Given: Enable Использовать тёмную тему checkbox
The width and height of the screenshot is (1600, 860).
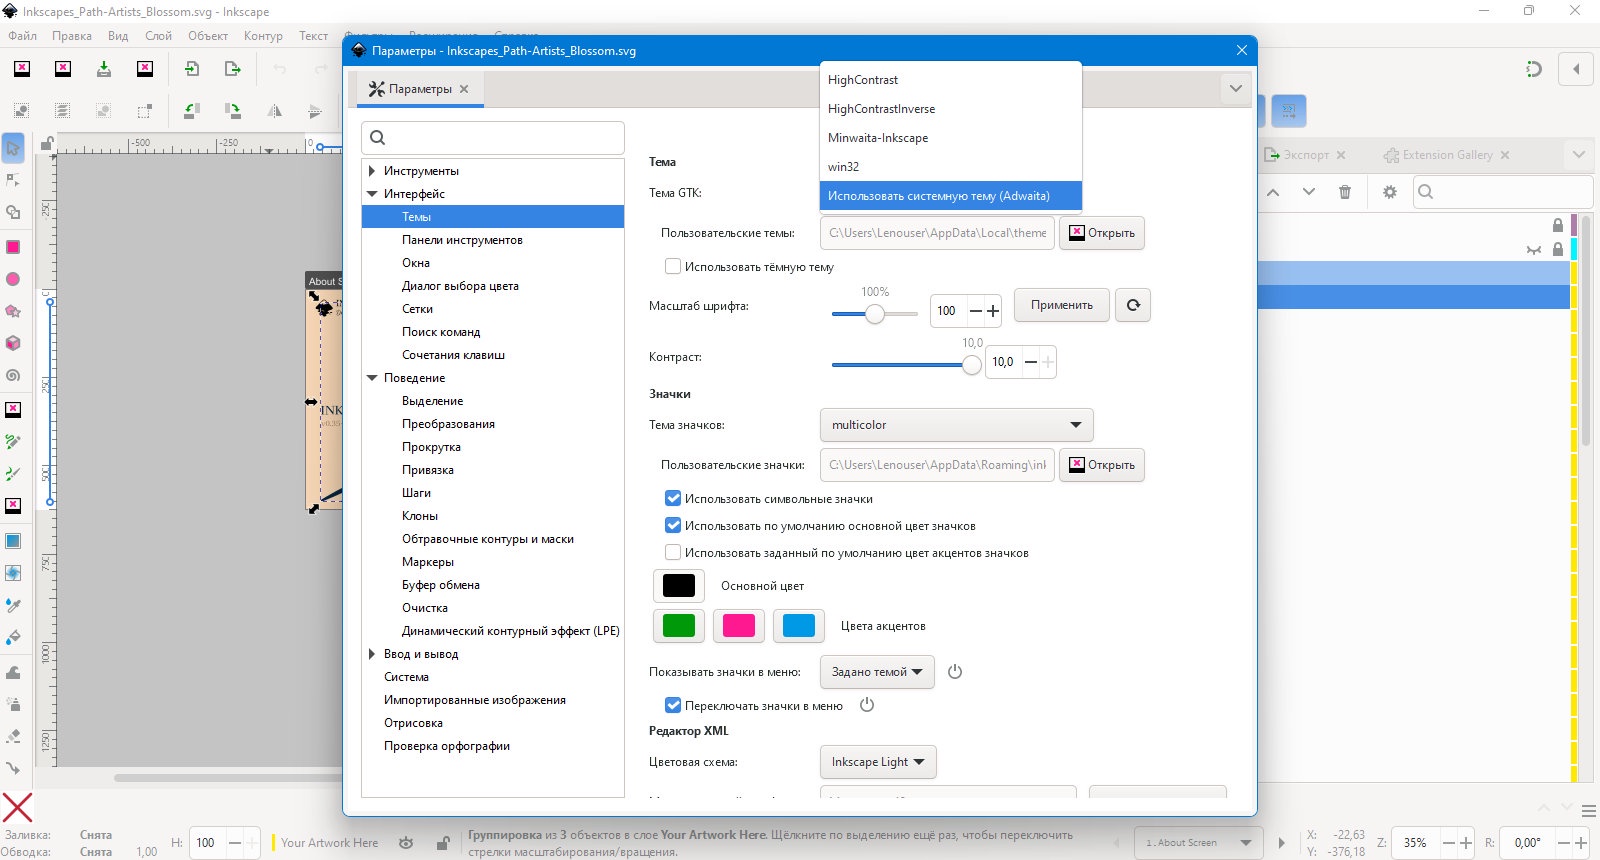Looking at the screenshot, I should click(673, 267).
